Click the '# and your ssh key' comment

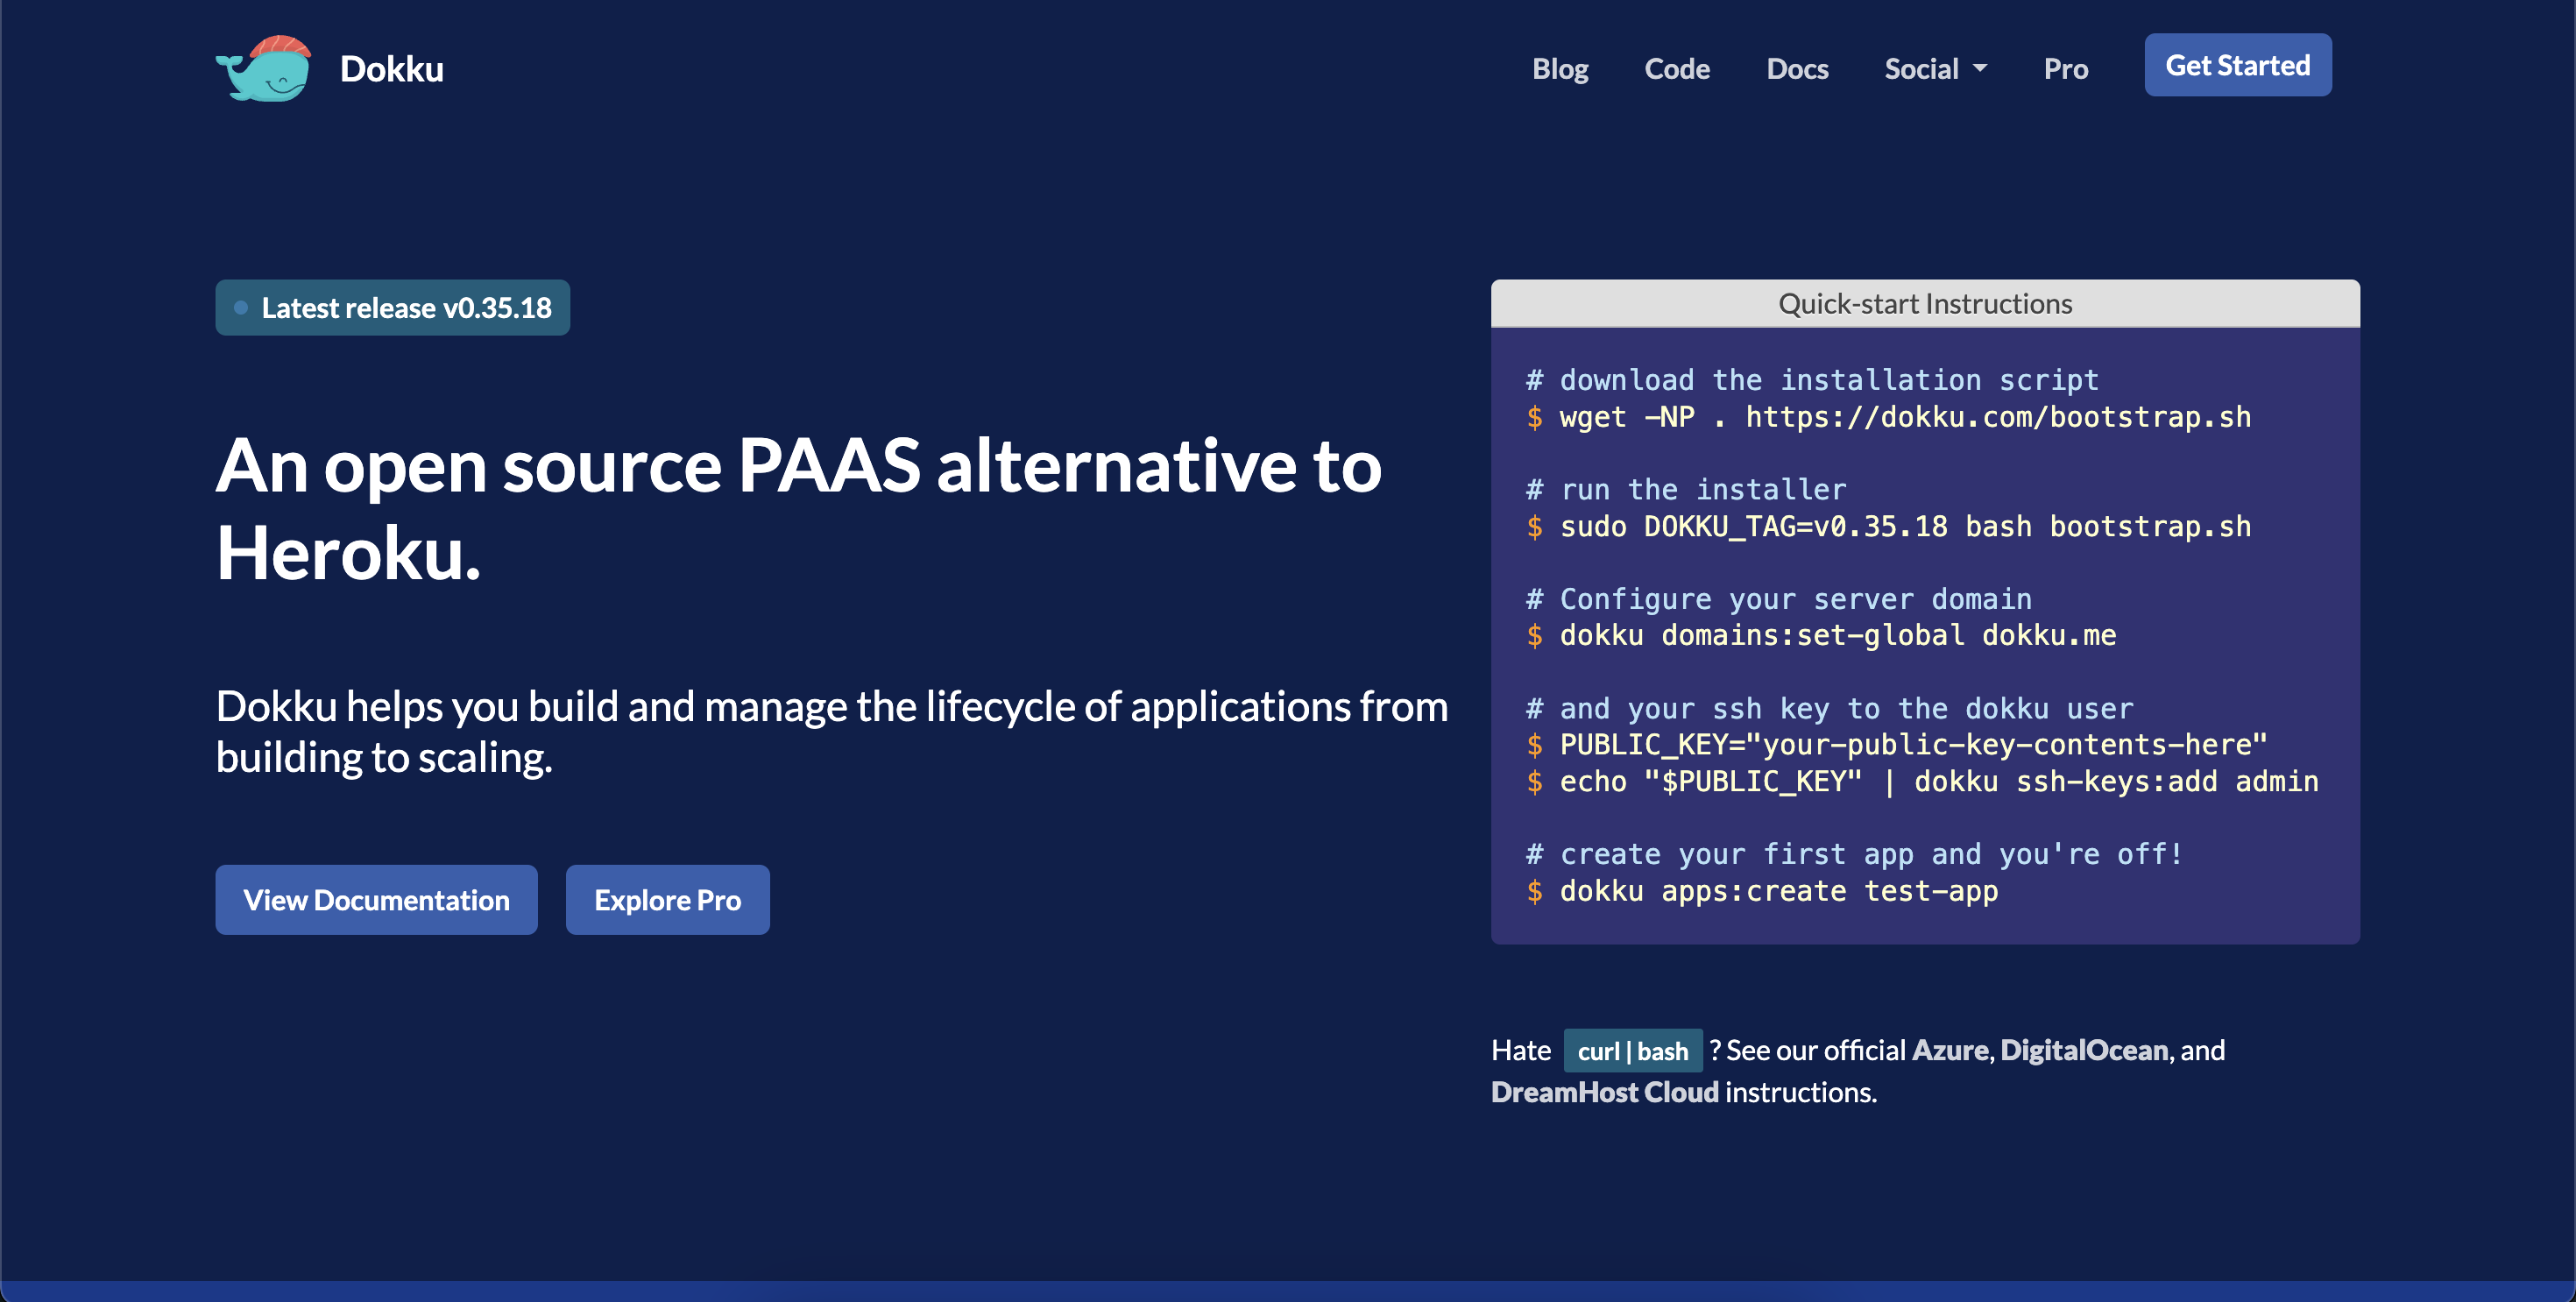click(x=1829, y=709)
